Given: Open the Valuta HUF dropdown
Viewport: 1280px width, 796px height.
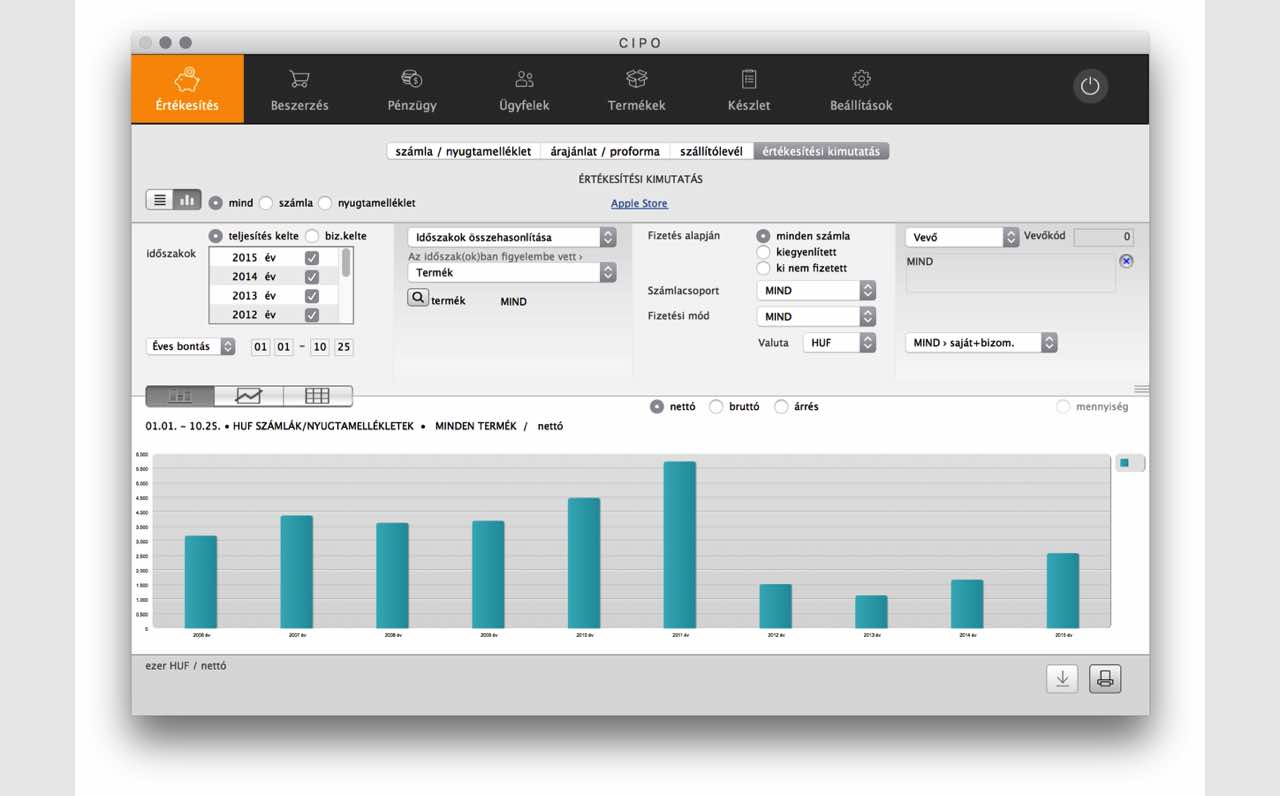Looking at the screenshot, I should click(x=839, y=343).
